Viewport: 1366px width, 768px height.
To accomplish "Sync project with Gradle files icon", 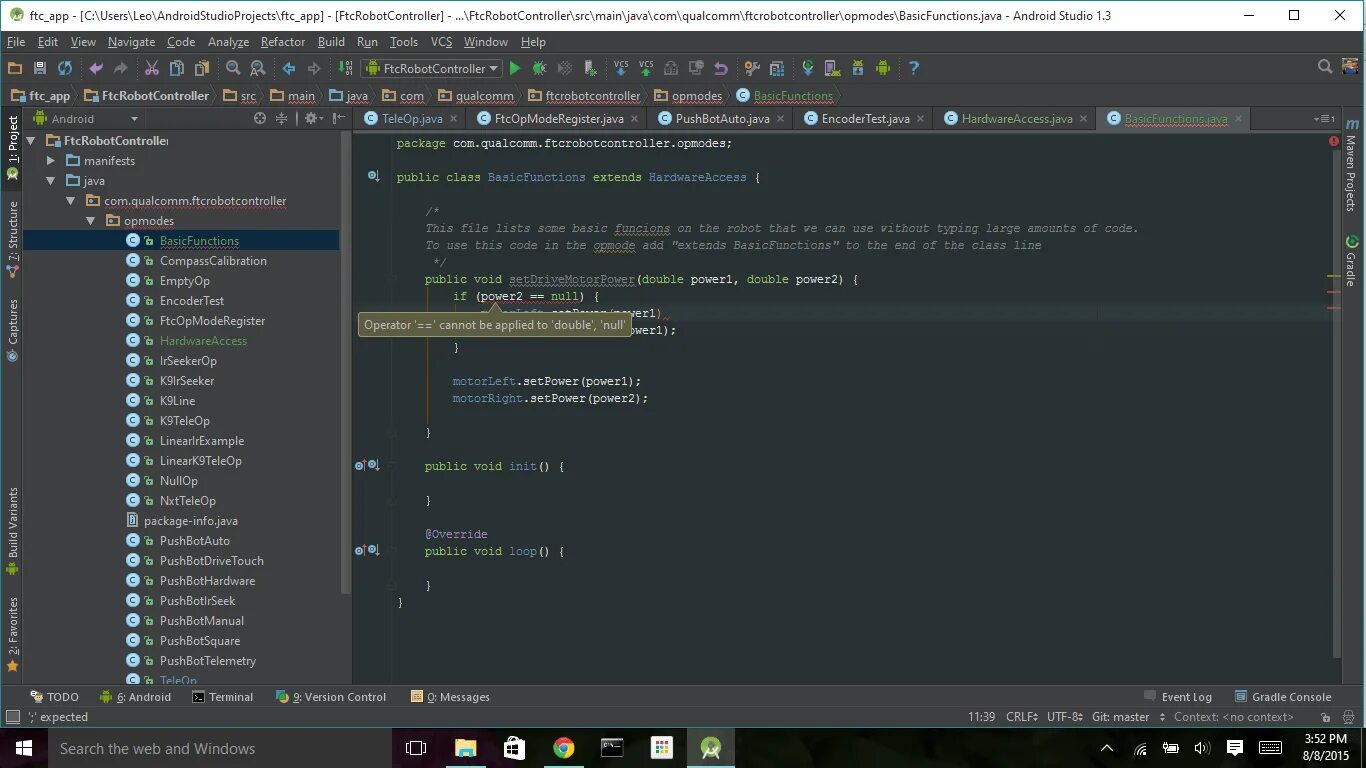I will (808, 68).
